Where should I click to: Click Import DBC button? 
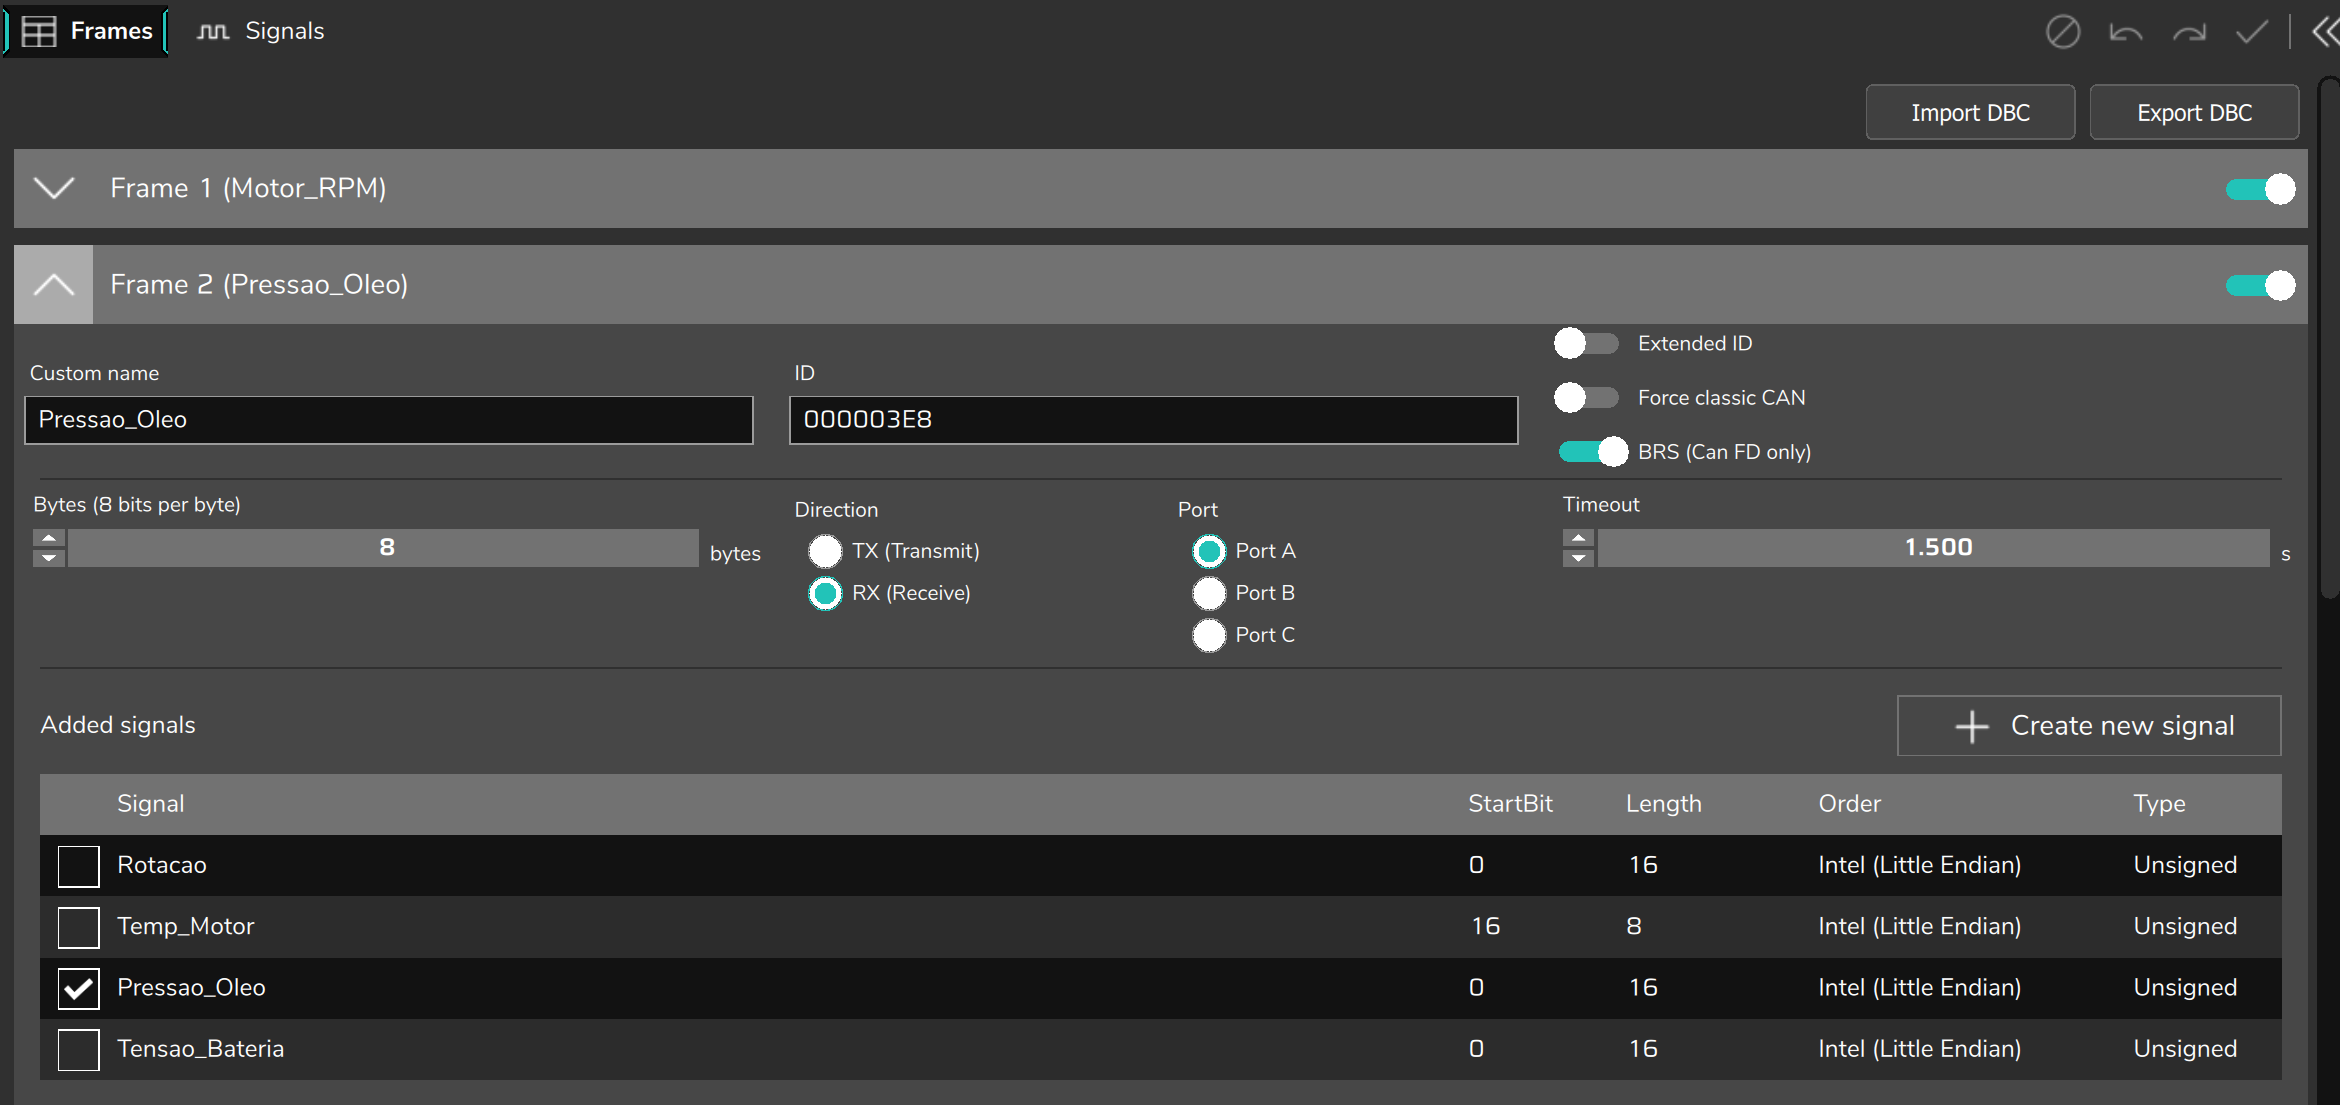(1970, 112)
